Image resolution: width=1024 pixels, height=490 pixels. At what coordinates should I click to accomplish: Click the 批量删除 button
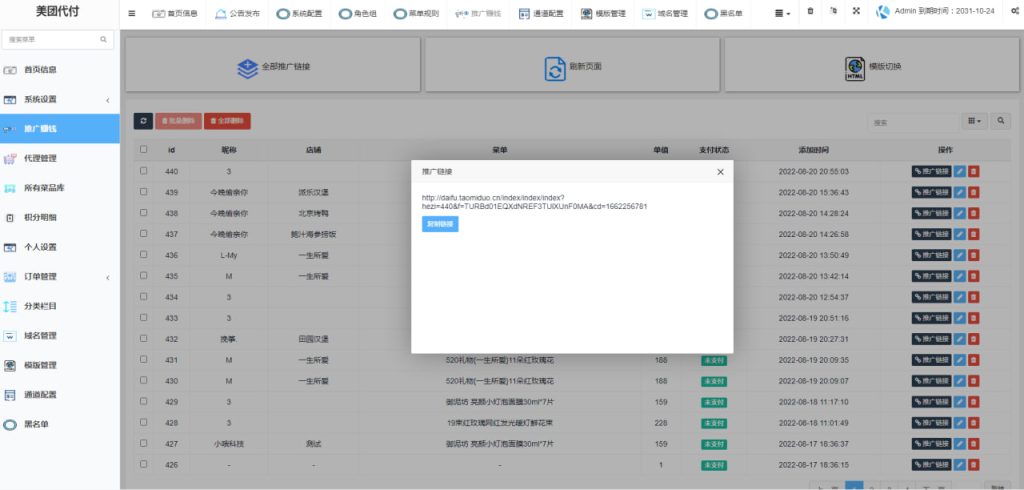point(178,121)
